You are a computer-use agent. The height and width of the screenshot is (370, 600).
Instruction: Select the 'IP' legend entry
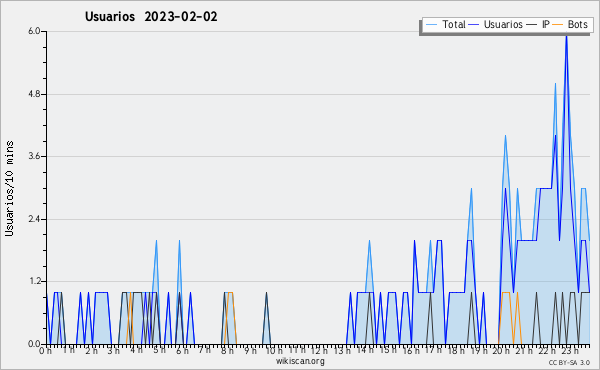click(x=538, y=24)
